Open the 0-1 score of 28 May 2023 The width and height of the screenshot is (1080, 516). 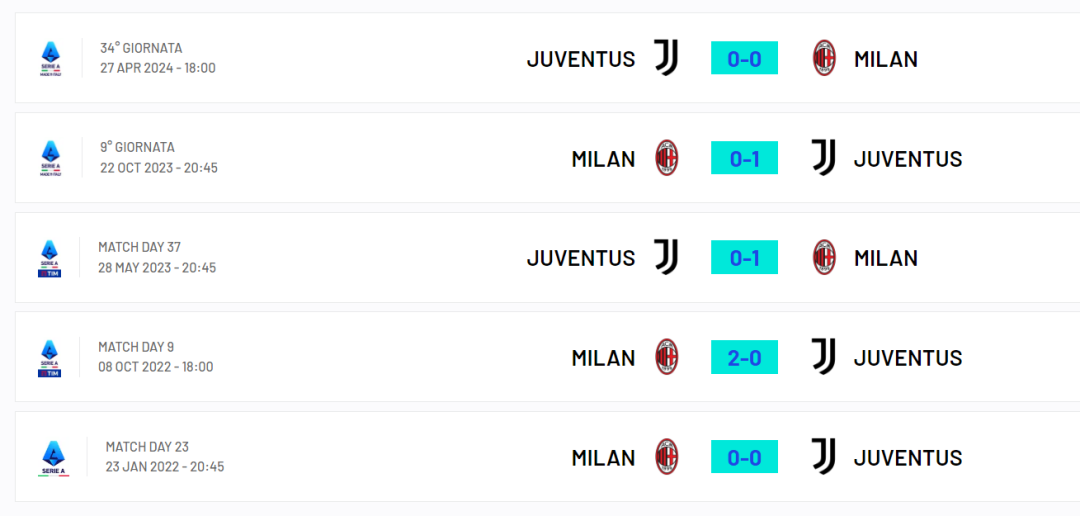point(745,258)
